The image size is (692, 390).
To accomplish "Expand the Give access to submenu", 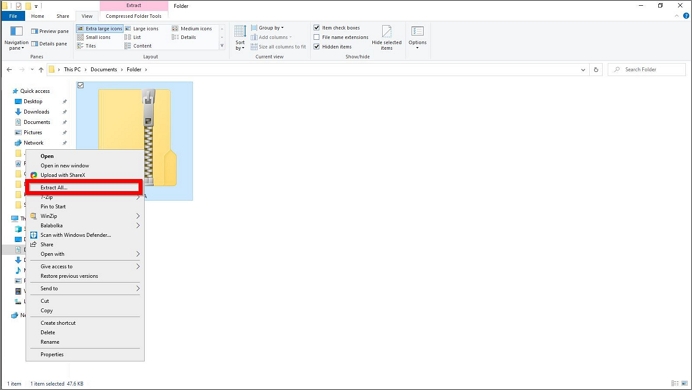I will (85, 266).
